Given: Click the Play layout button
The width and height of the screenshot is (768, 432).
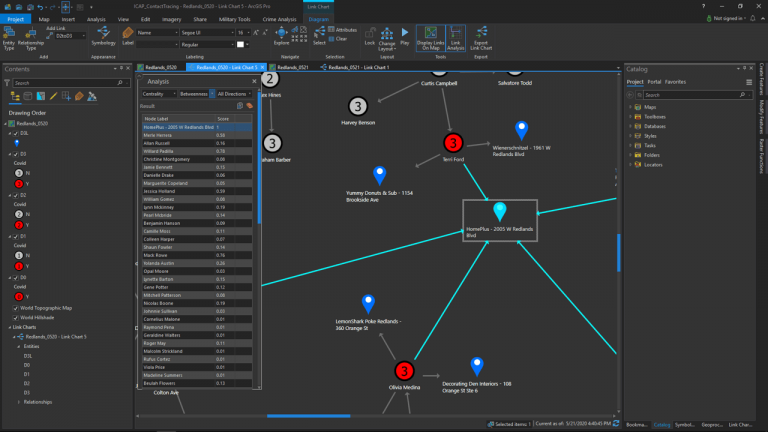Looking at the screenshot, I should [x=405, y=36].
